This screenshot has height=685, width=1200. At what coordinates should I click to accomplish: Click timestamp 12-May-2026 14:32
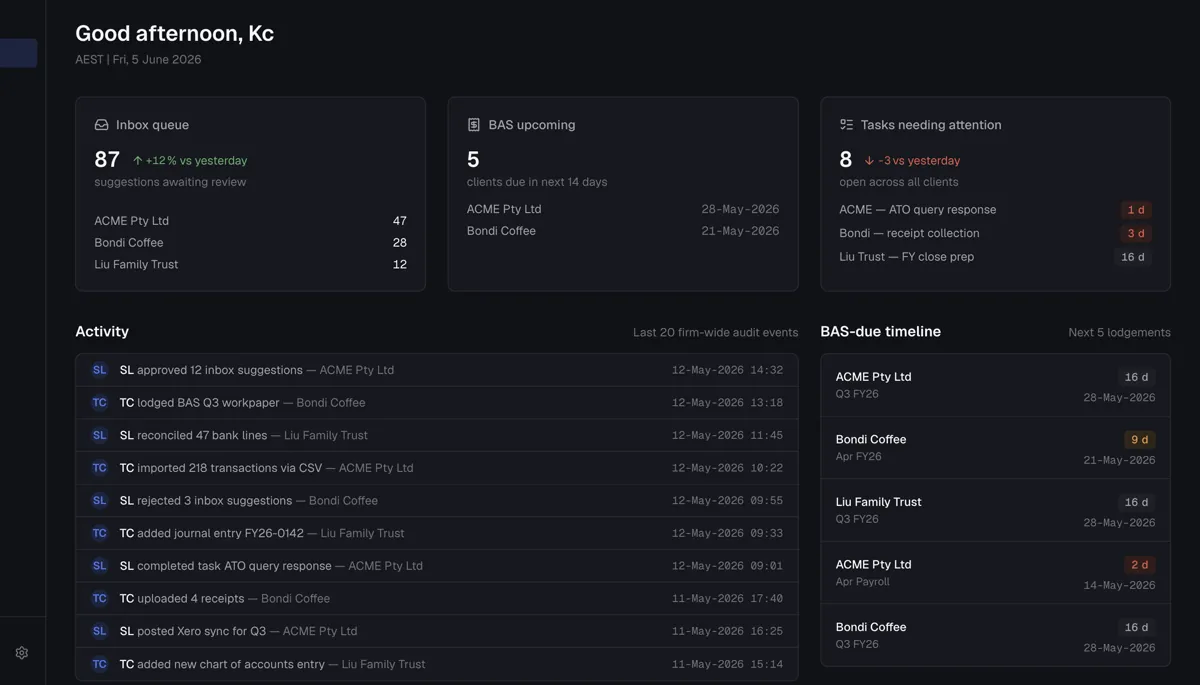coord(727,370)
